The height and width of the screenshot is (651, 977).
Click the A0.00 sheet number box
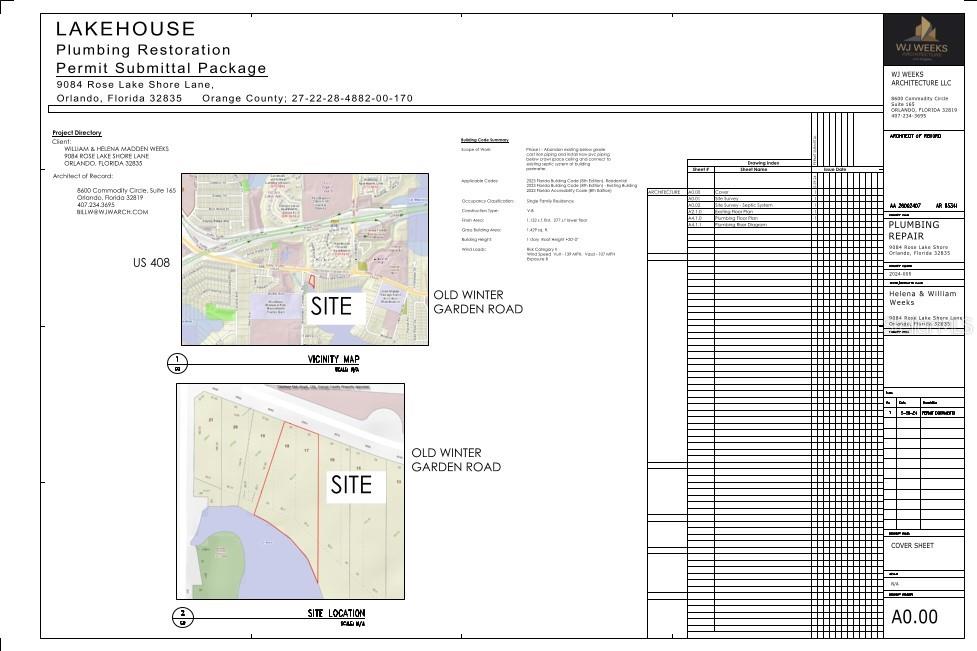coord(915,617)
